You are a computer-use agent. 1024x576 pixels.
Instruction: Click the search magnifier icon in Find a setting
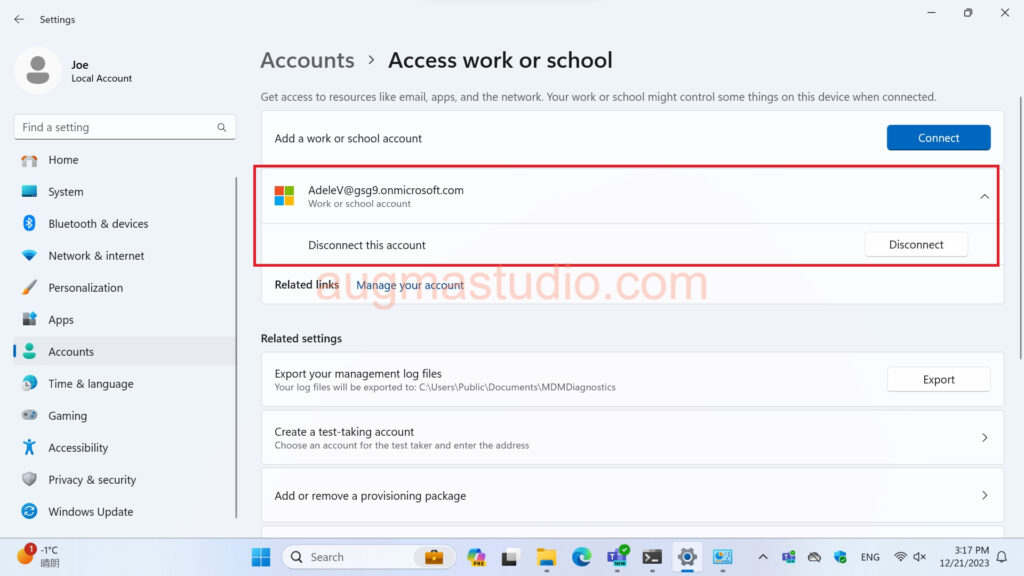pyautogui.click(x=222, y=127)
